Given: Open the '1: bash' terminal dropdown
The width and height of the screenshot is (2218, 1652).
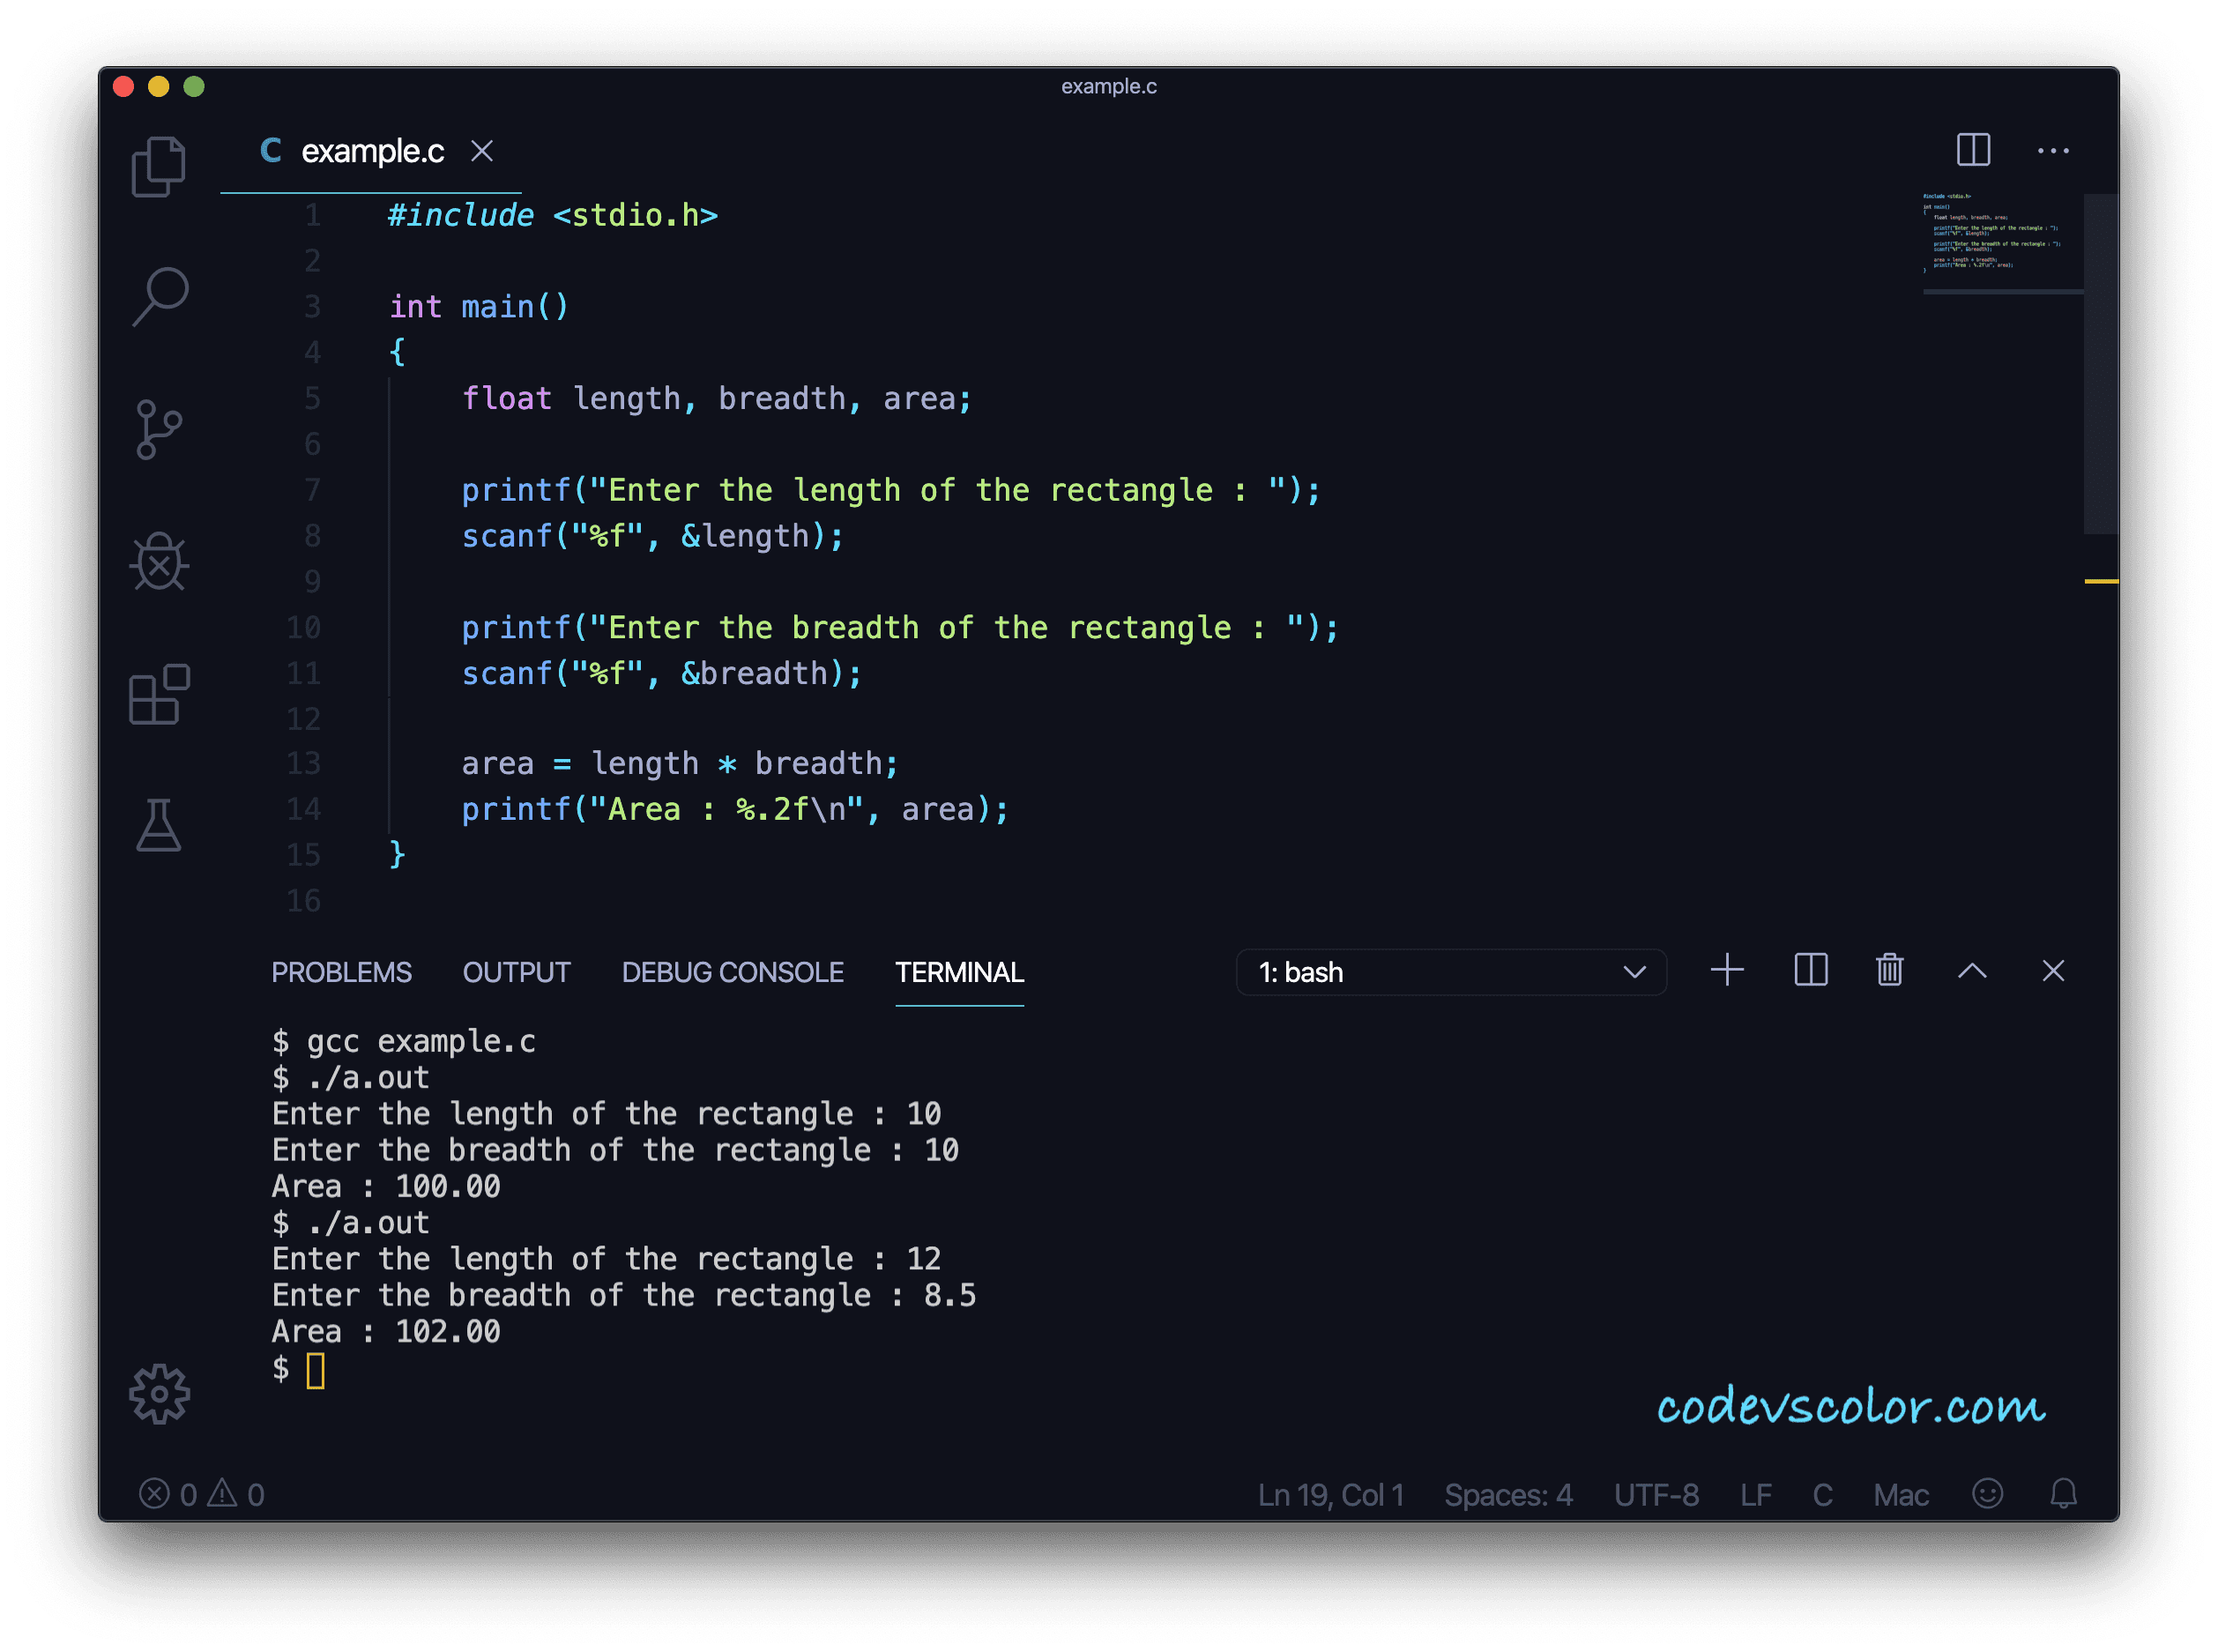Looking at the screenshot, I should coord(1450,972).
